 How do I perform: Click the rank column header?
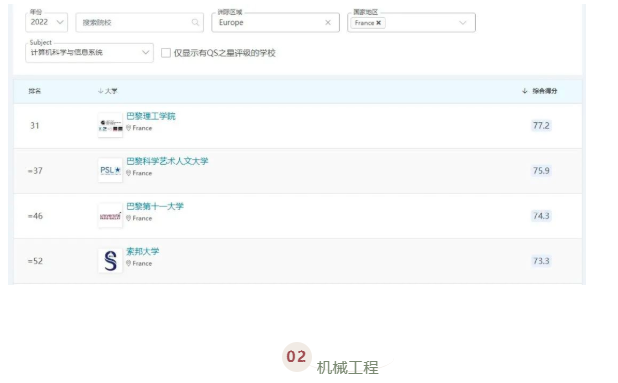(x=35, y=91)
